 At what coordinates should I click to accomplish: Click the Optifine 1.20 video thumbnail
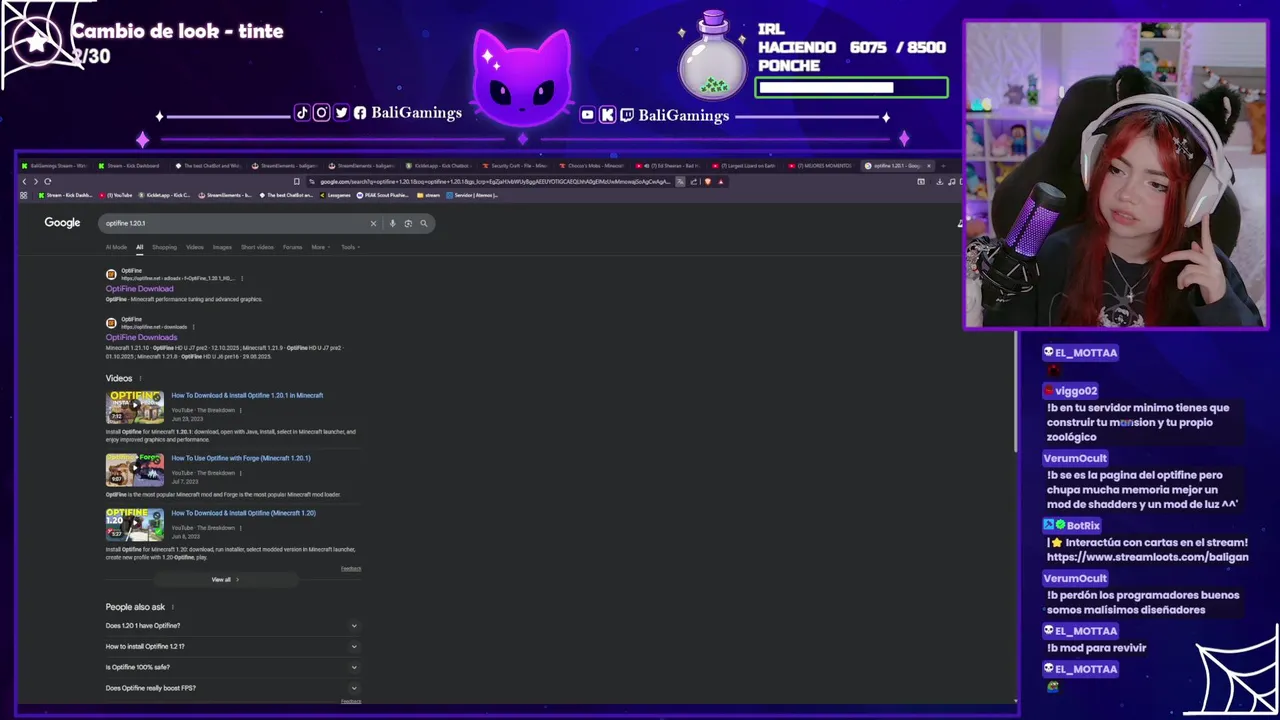point(135,525)
